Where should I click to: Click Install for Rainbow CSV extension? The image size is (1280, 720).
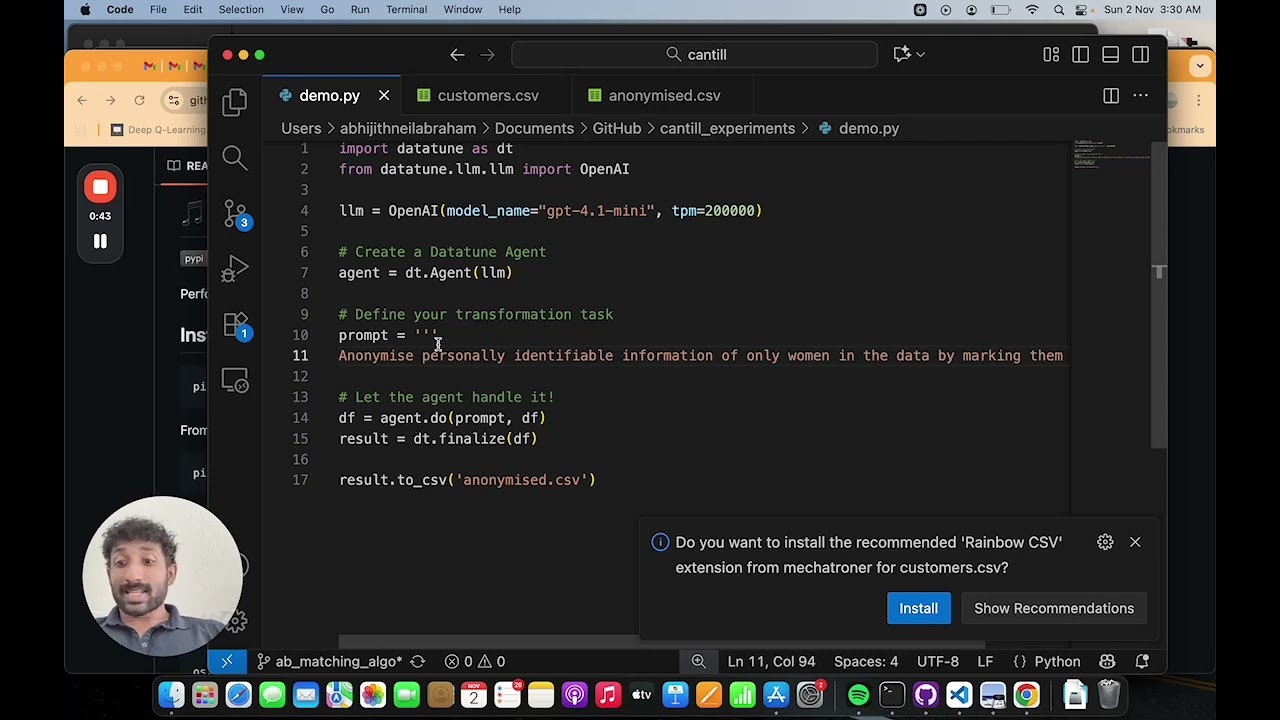pyautogui.click(x=917, y=608)
